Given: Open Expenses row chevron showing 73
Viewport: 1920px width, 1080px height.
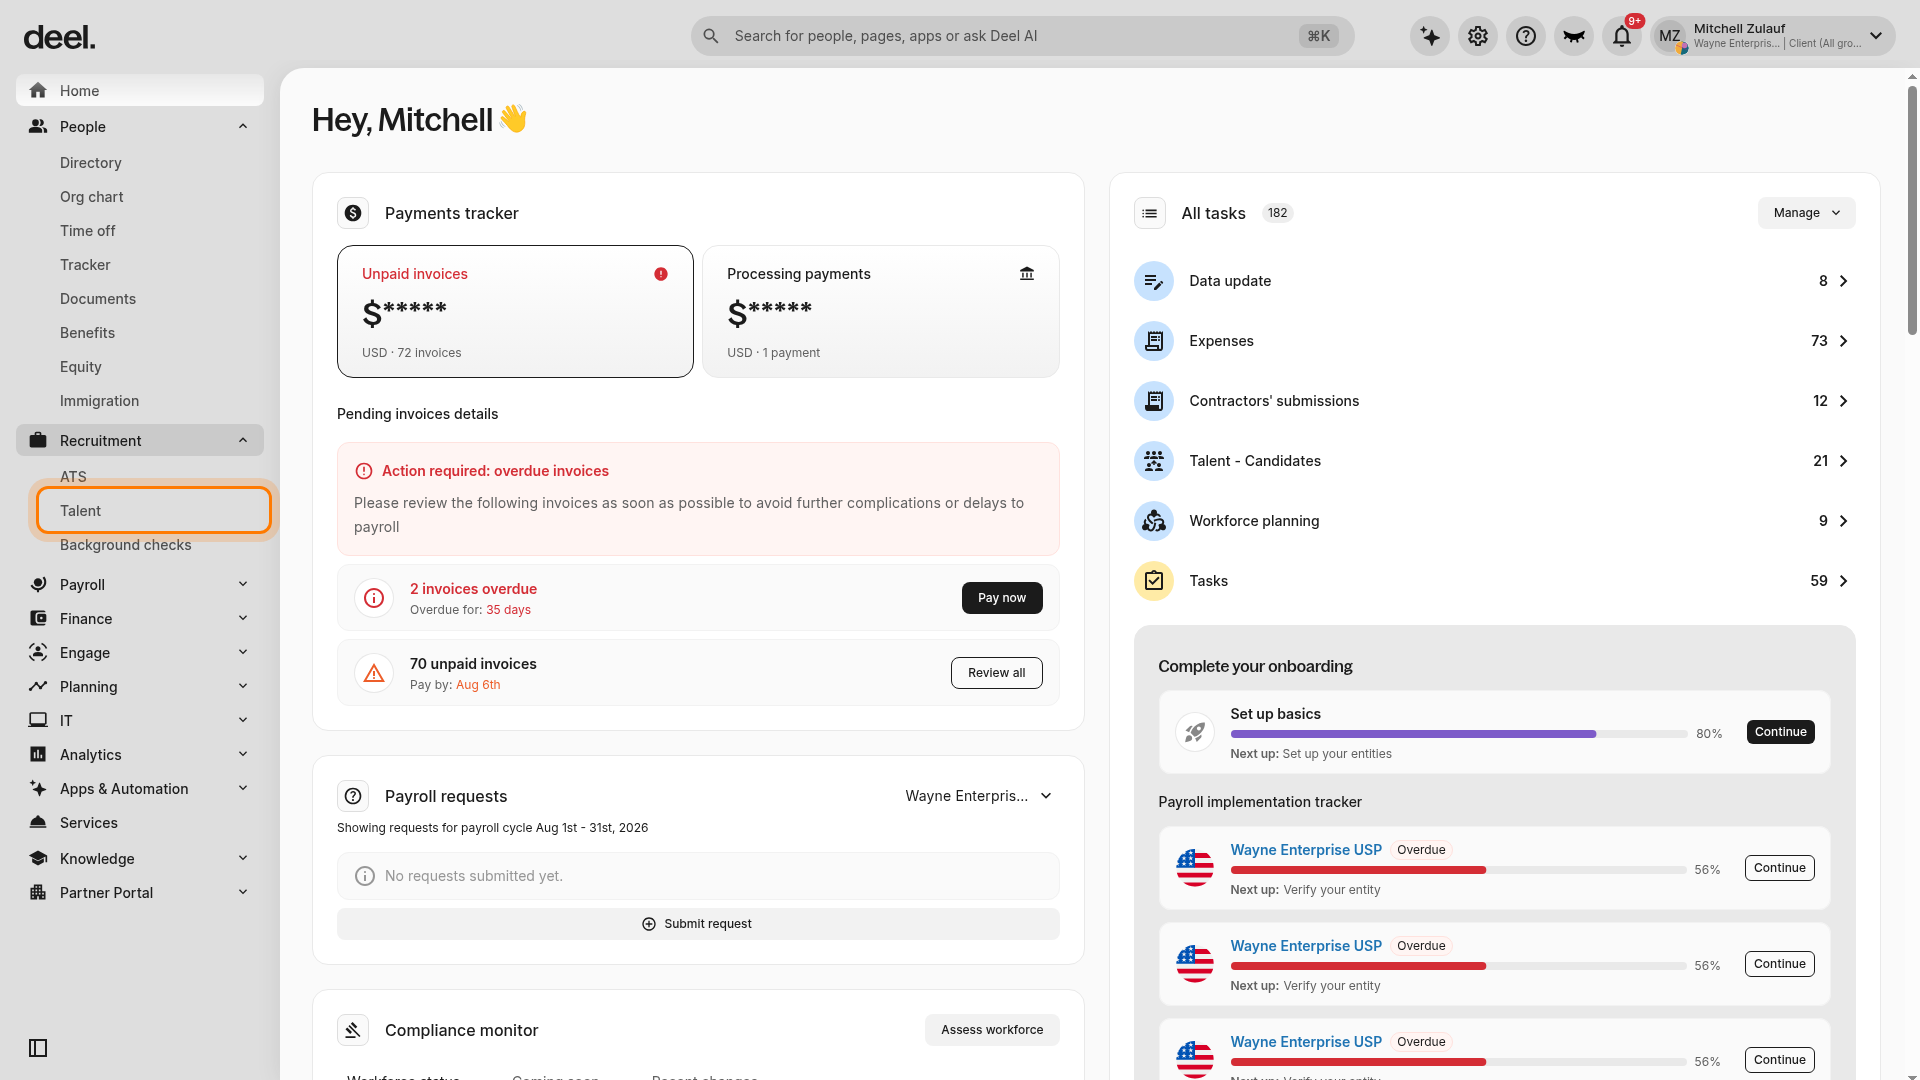Looking at the screenshot, I should [x=1844, y=341].
